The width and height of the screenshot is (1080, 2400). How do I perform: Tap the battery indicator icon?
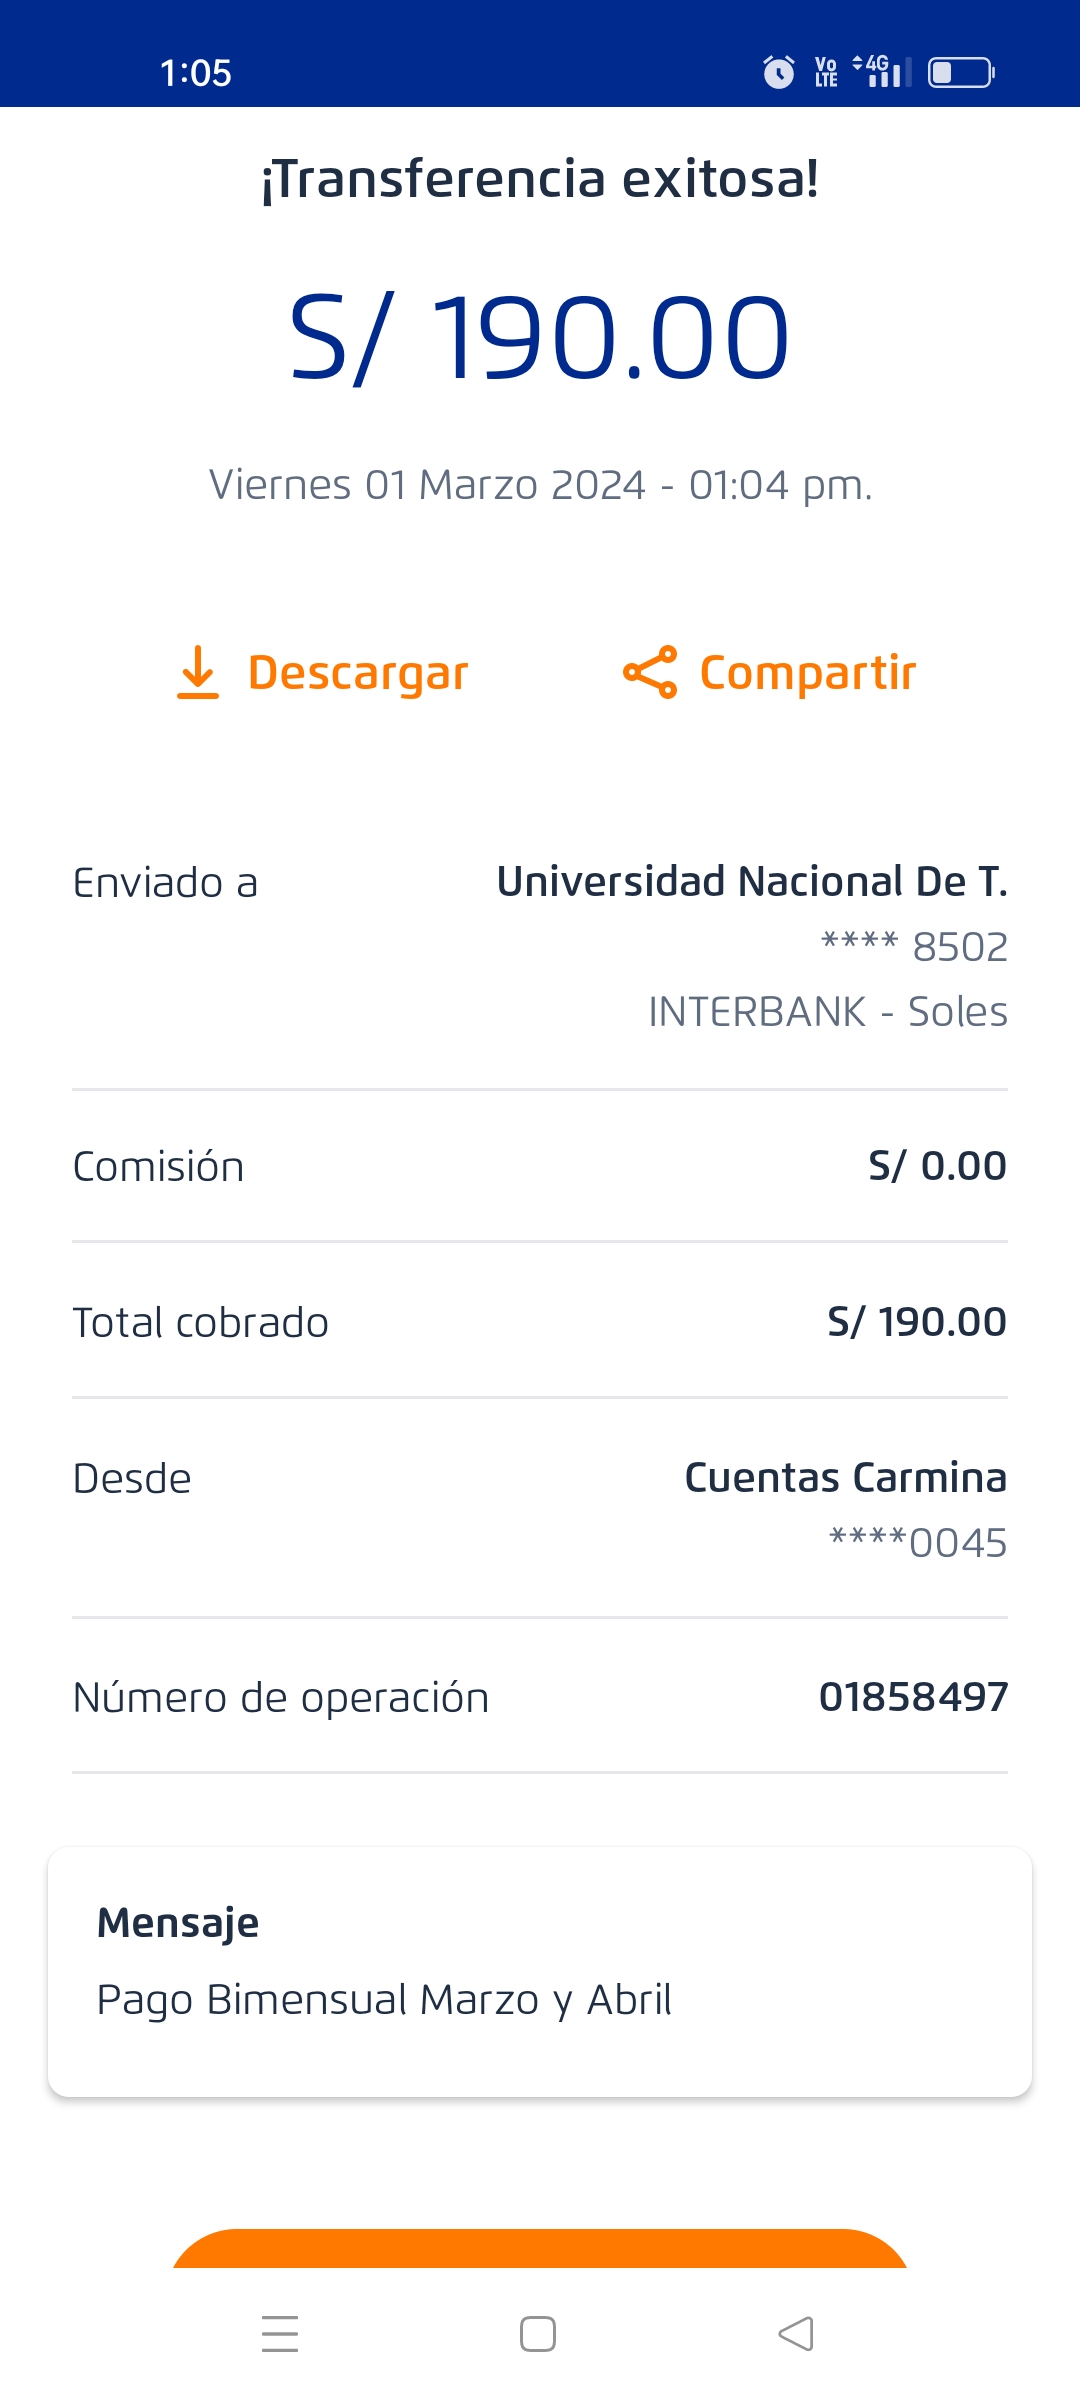point(960,73)
